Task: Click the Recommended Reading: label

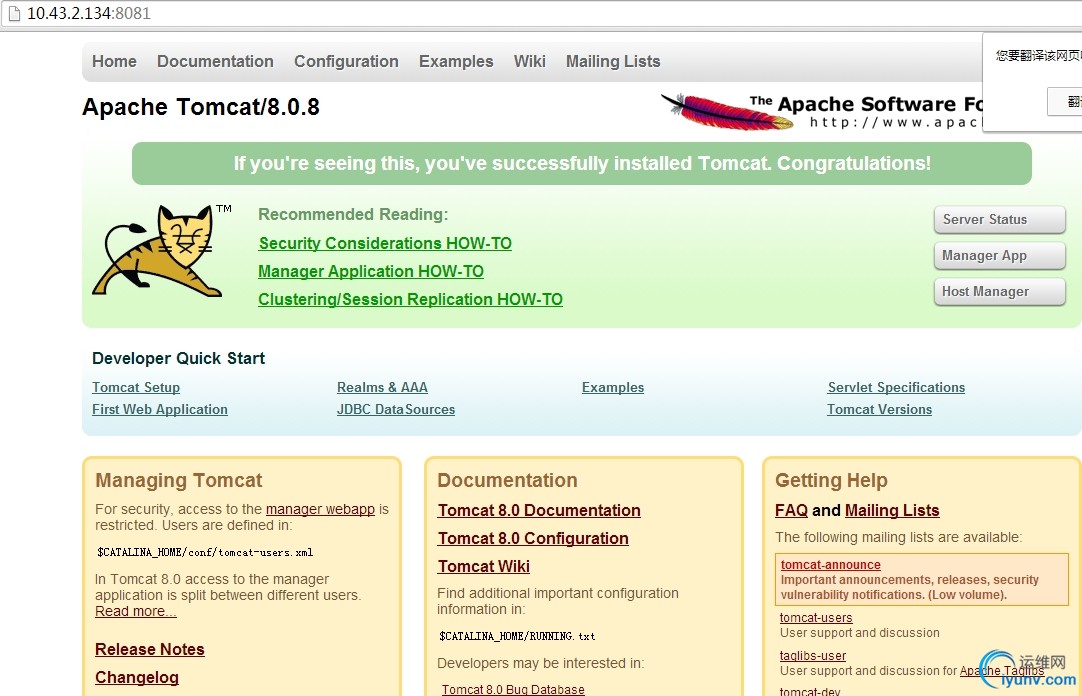Action: [353, 215]
